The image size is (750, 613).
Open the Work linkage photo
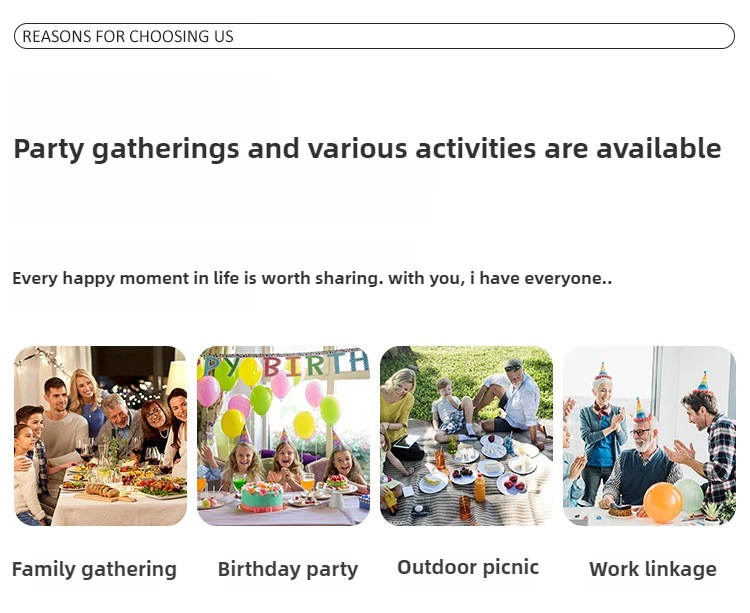(x=649, y=436)
